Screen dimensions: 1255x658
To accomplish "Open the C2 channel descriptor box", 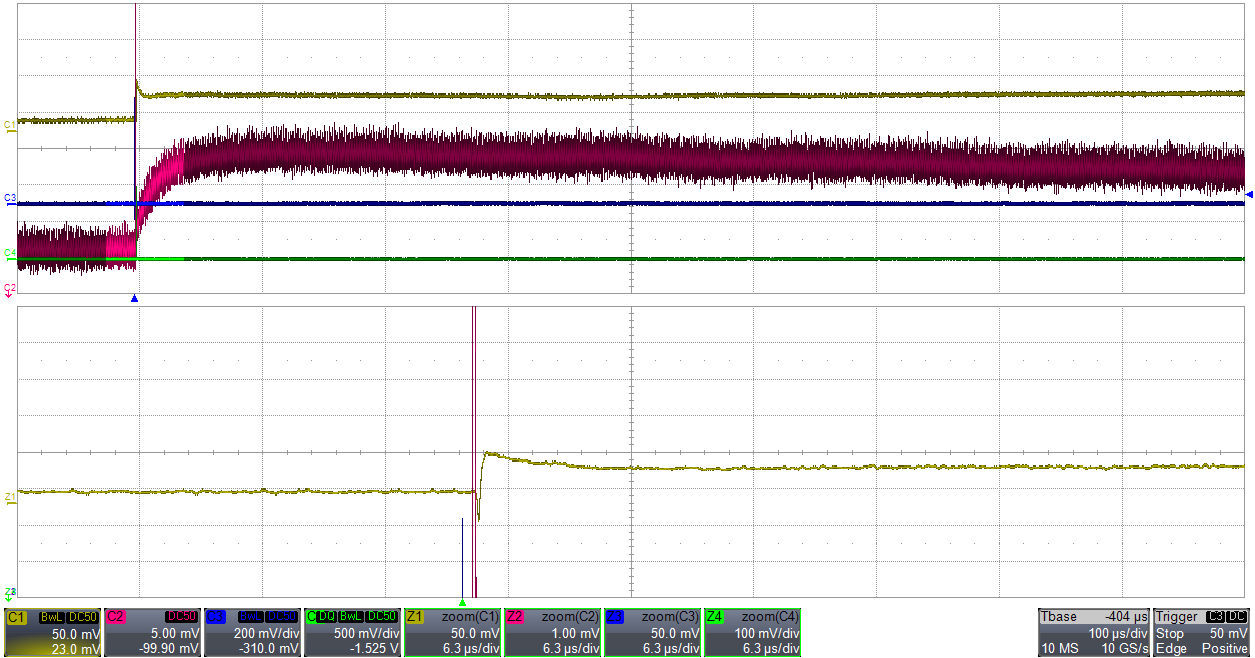I will [x=153, y=632].
